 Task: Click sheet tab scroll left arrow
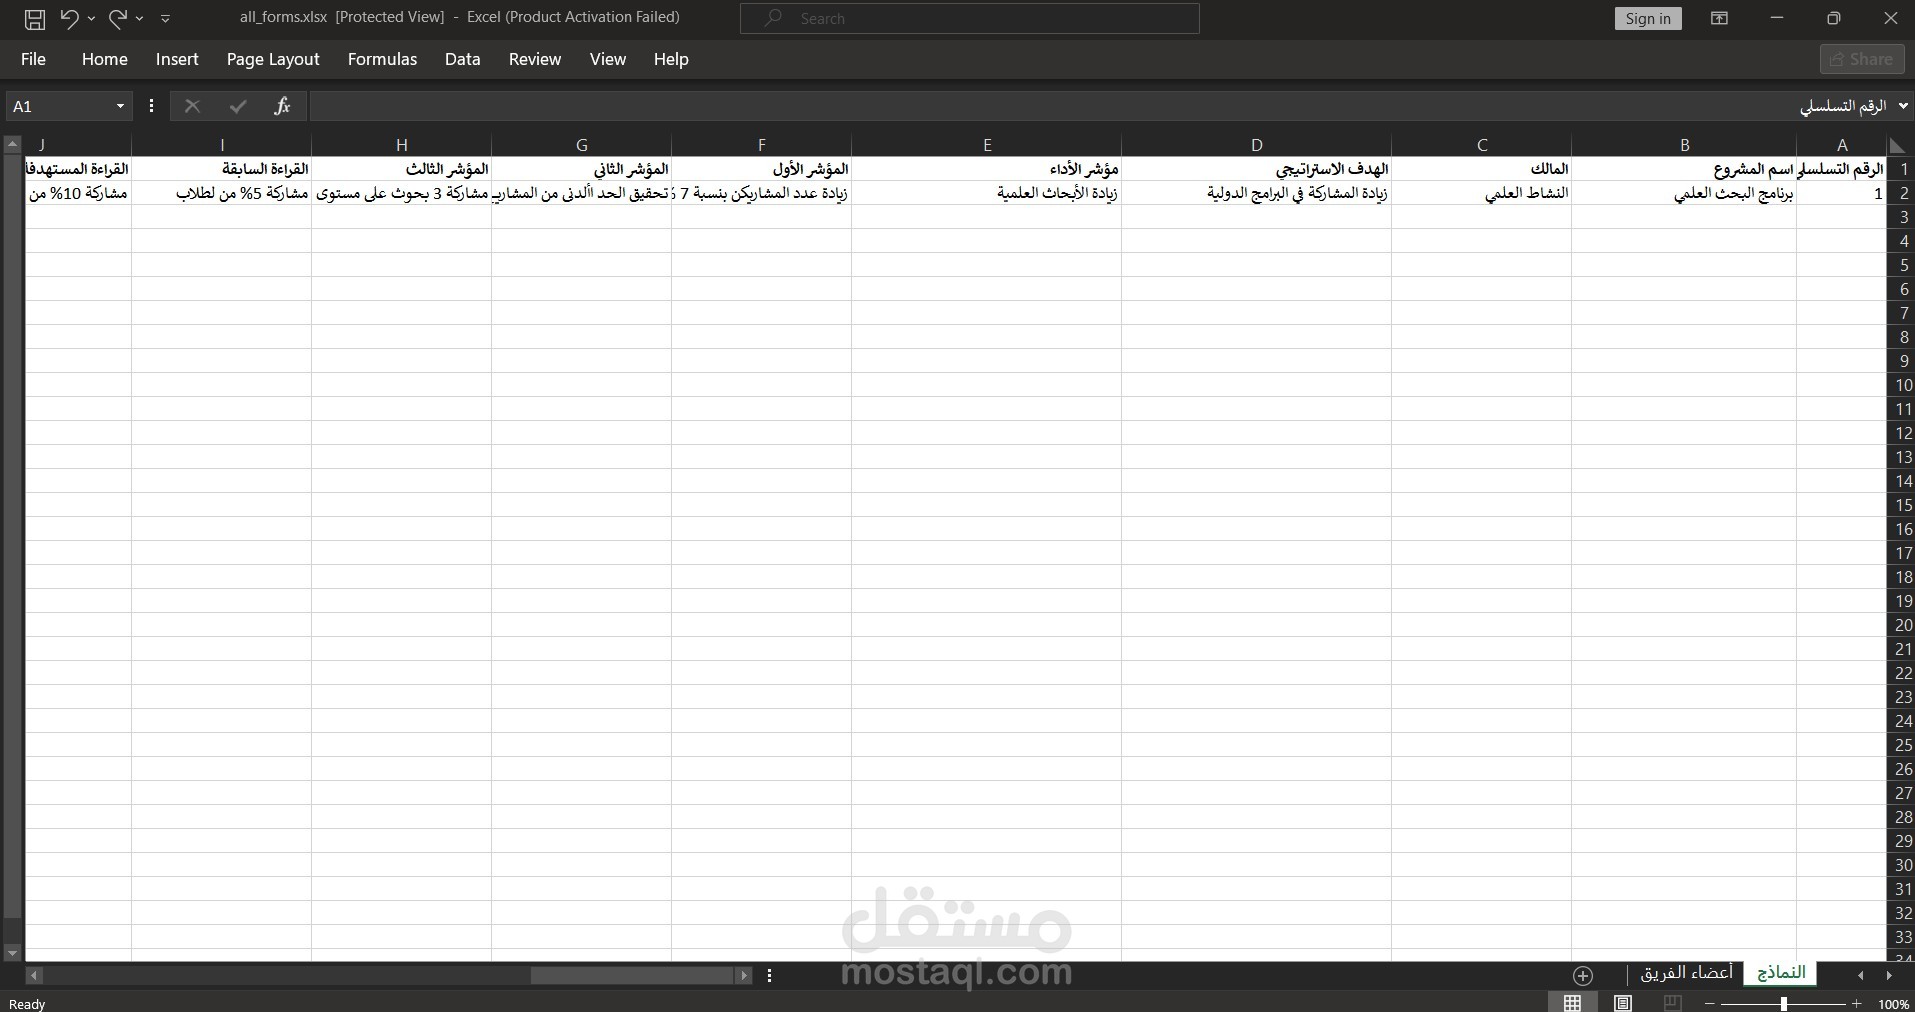point(1860,975)
